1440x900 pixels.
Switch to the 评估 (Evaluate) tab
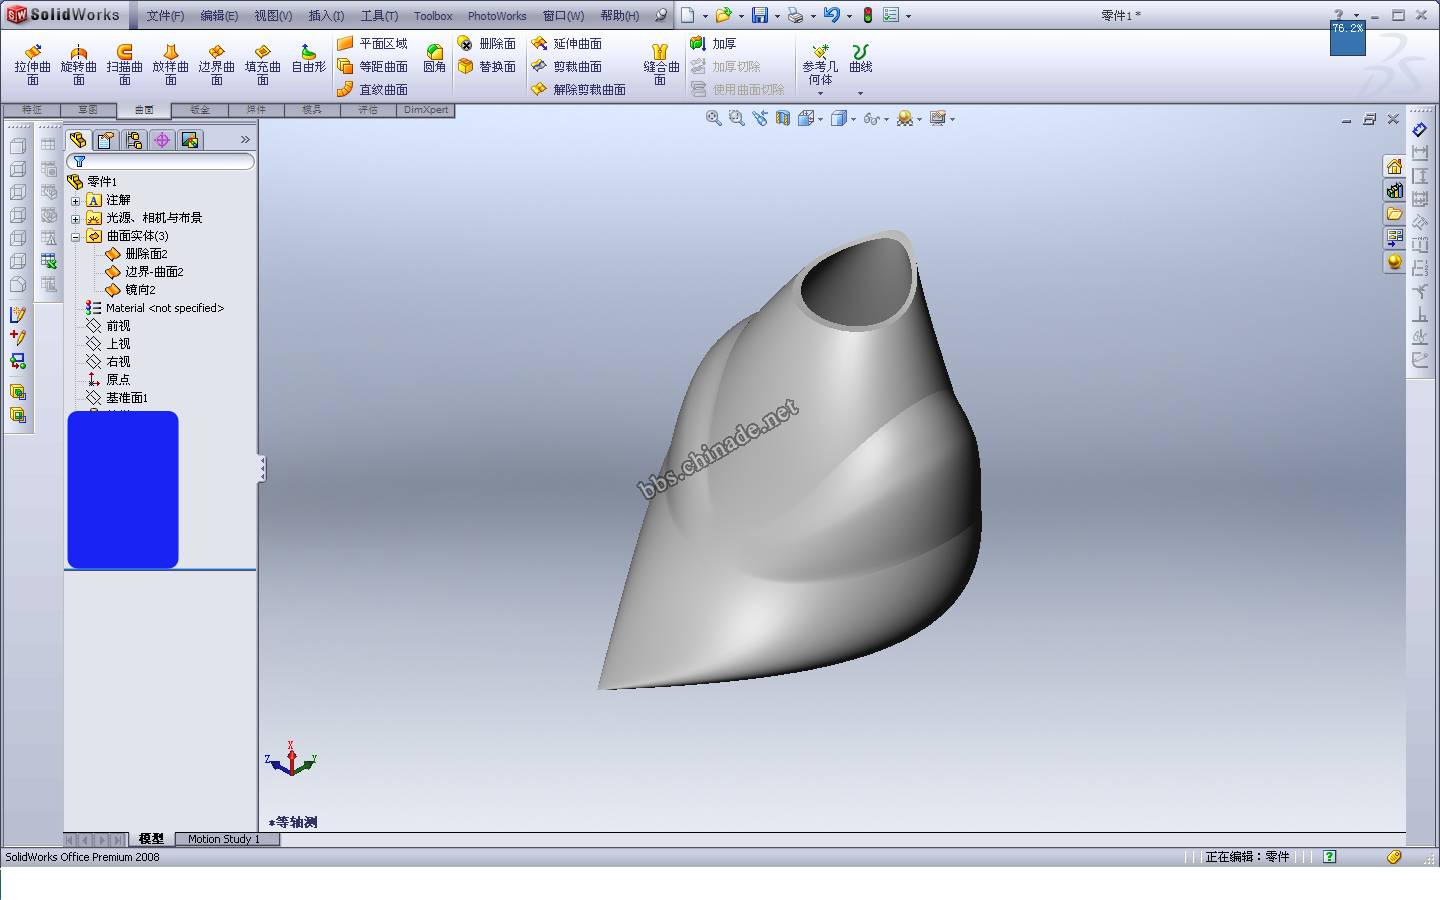tap(368, 110)
